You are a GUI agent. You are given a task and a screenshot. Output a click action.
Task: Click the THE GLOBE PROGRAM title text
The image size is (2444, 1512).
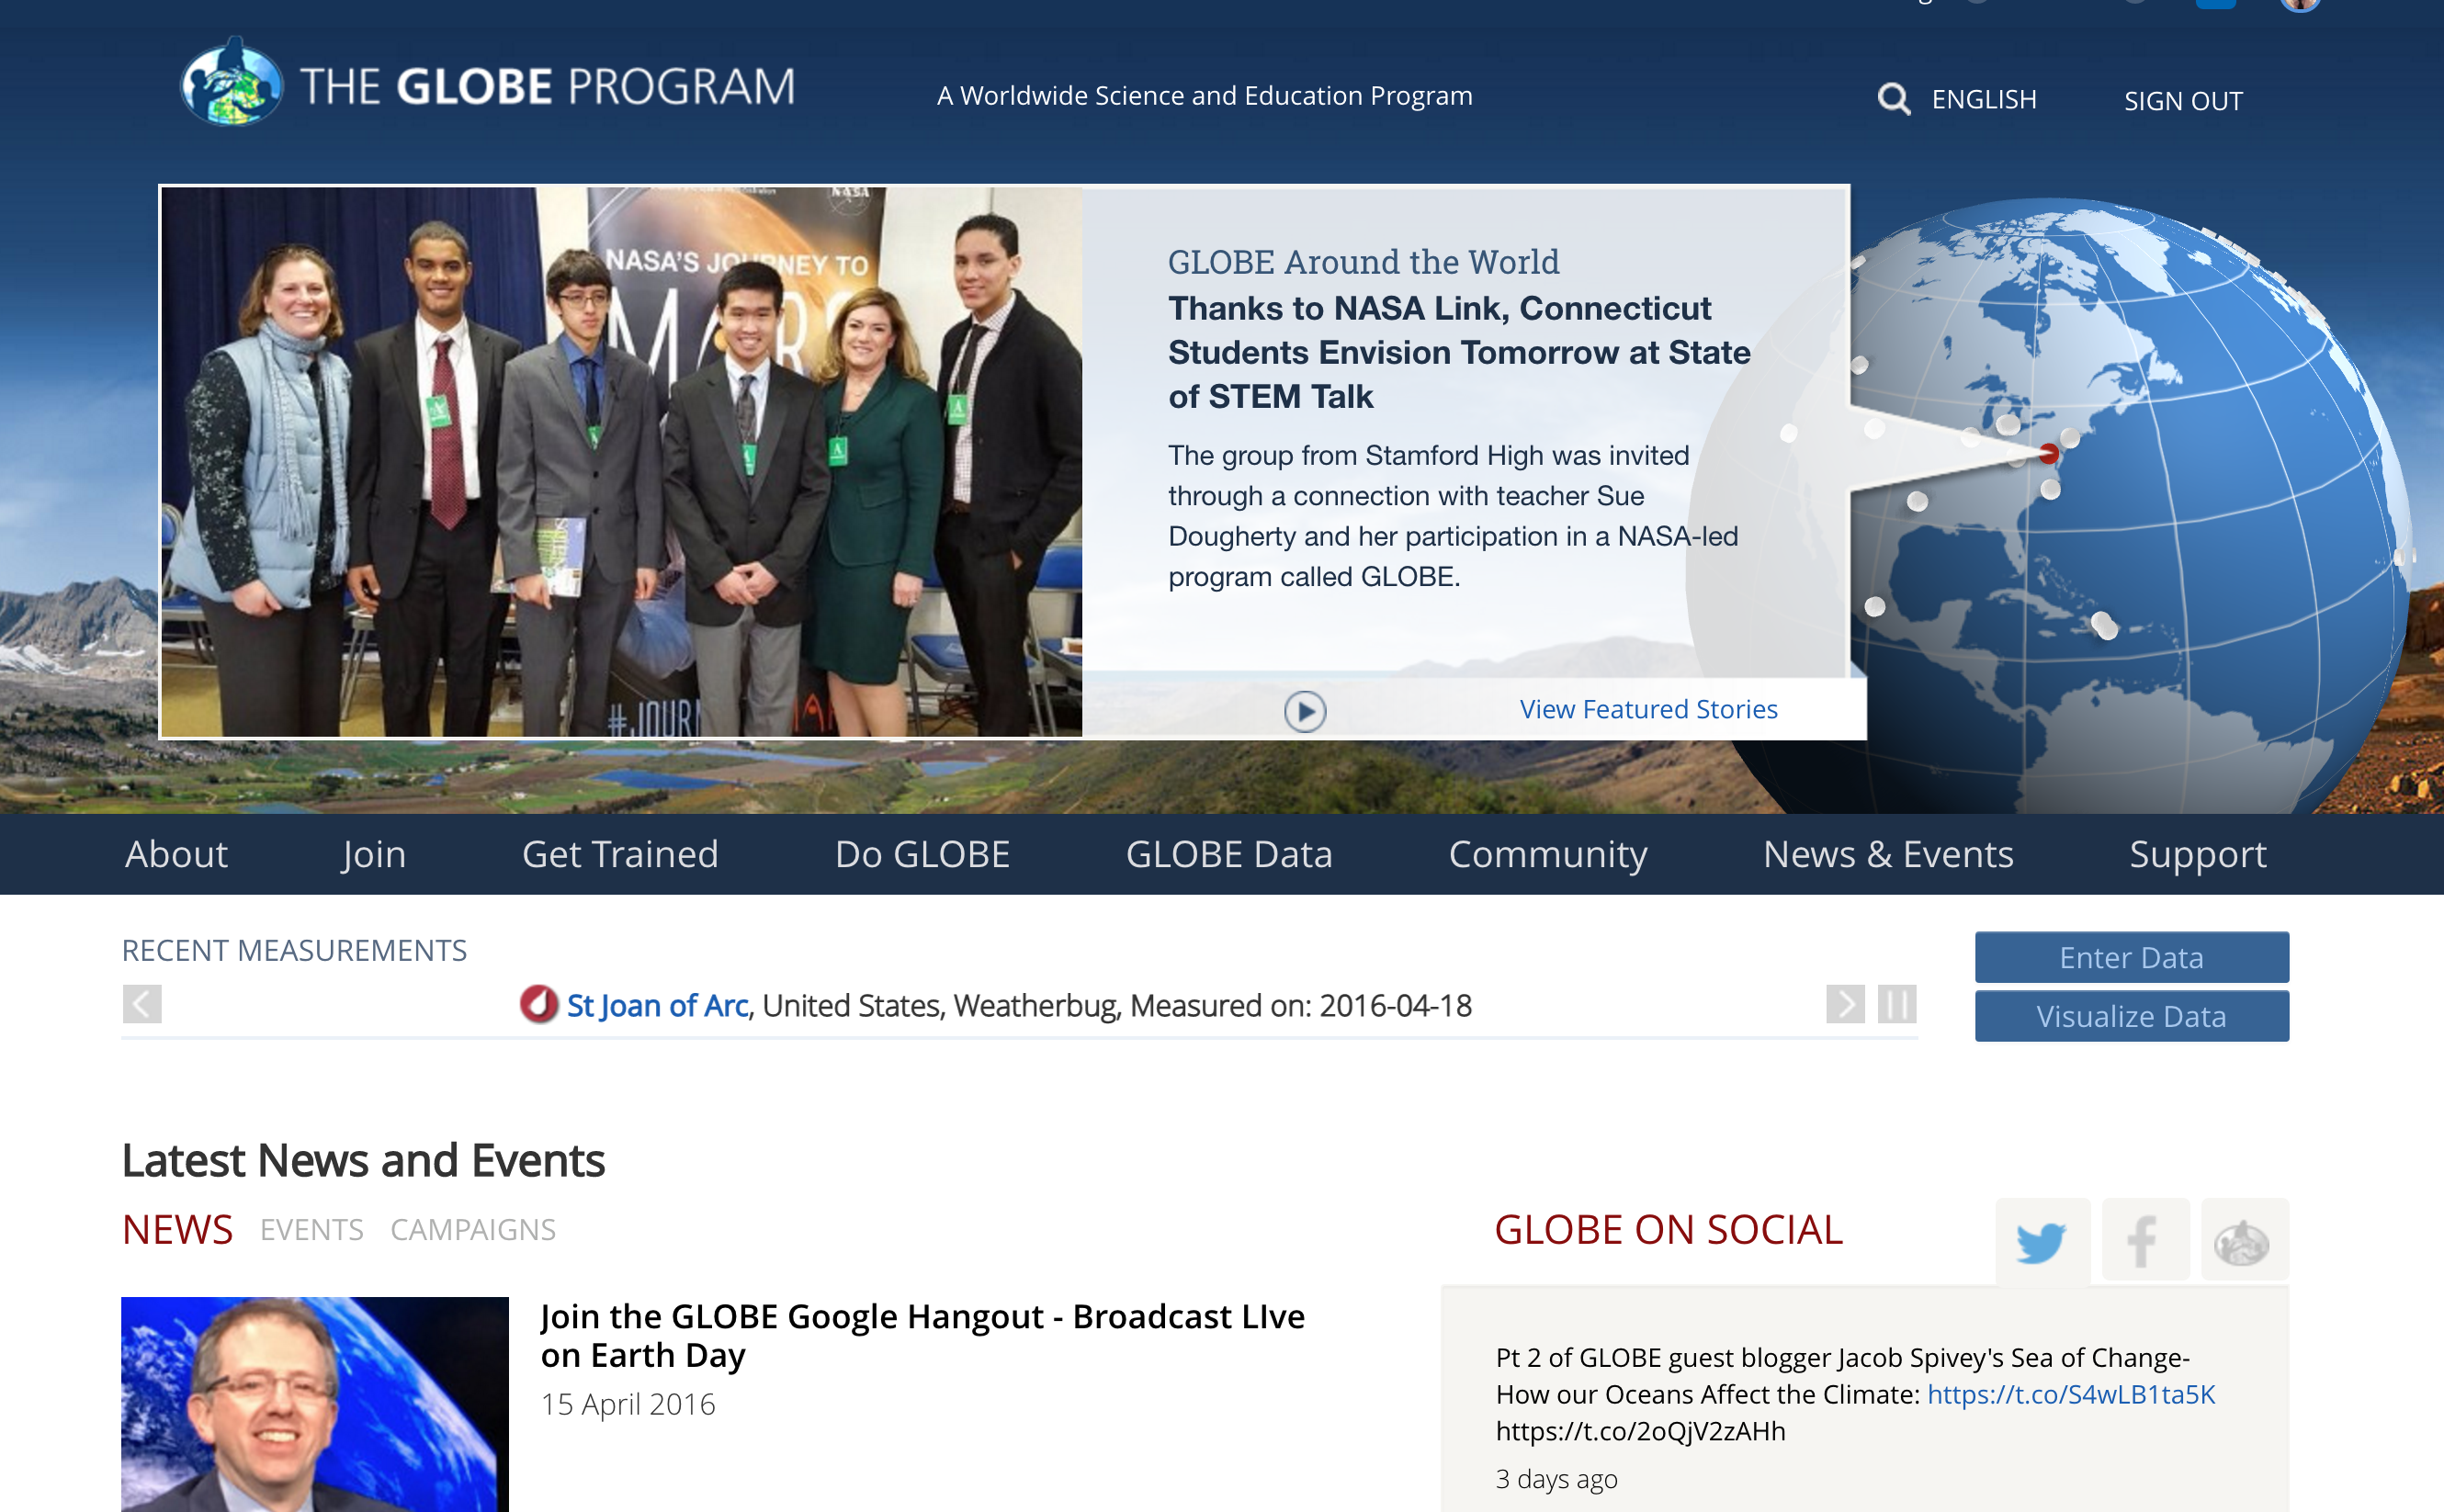548,86
